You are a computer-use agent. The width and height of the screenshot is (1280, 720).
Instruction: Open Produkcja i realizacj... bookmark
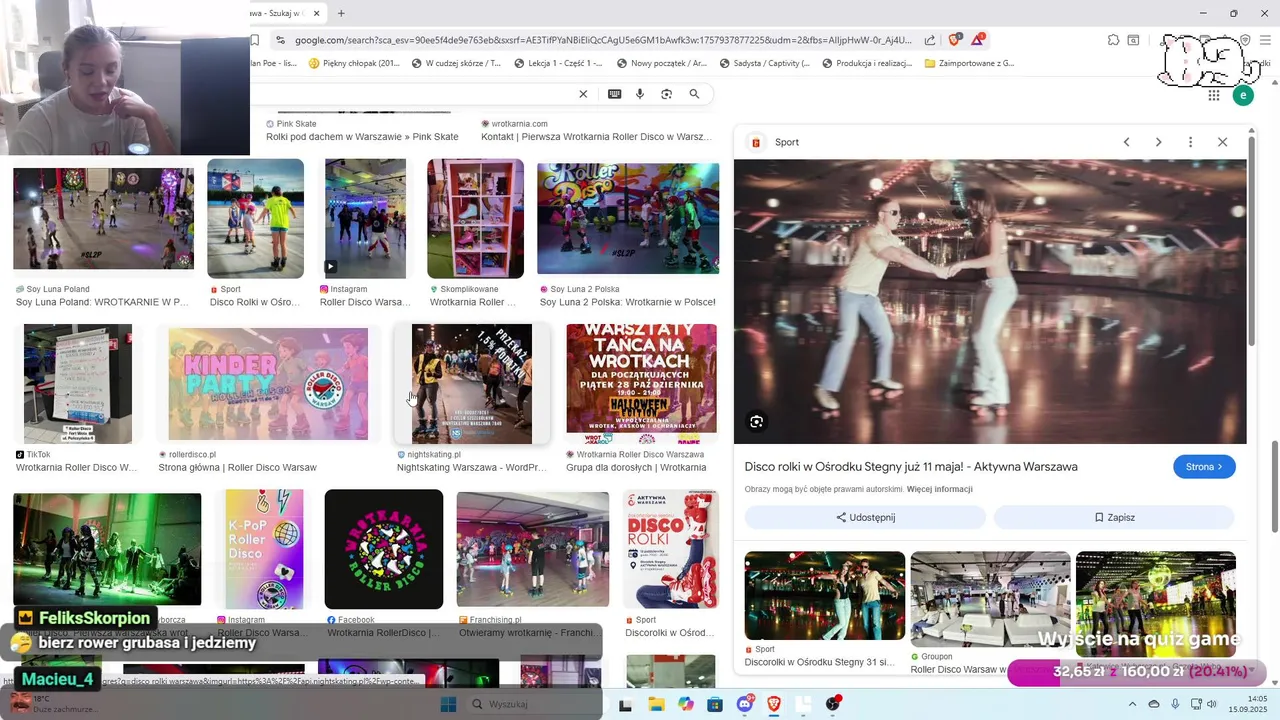pyautogui.click(x=867, y=63)
